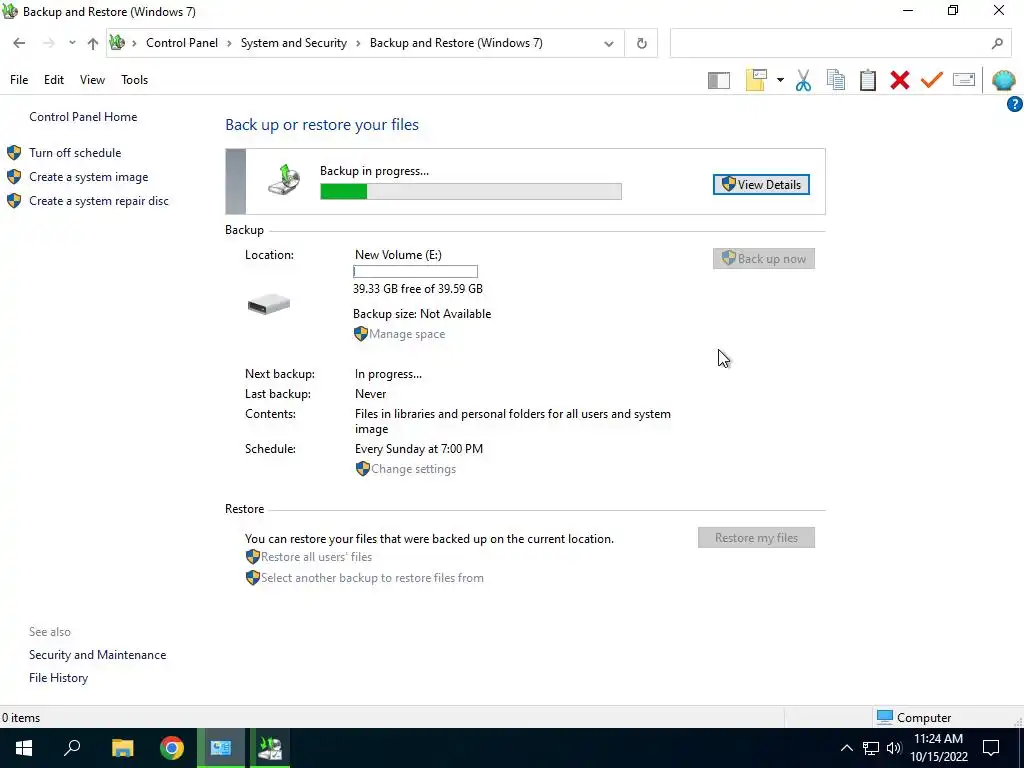Switch to Backup and Restore taskbar icon
The height and width of the screenshot is (768, 1024).
click(270, 748)
